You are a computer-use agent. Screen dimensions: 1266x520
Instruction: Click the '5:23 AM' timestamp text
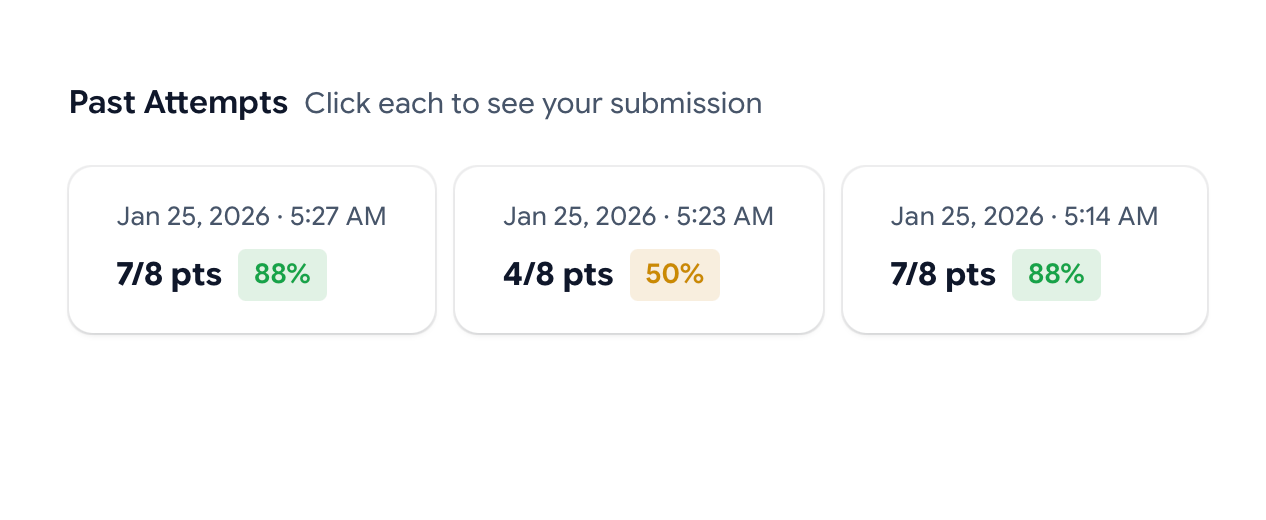click(725, 216)
